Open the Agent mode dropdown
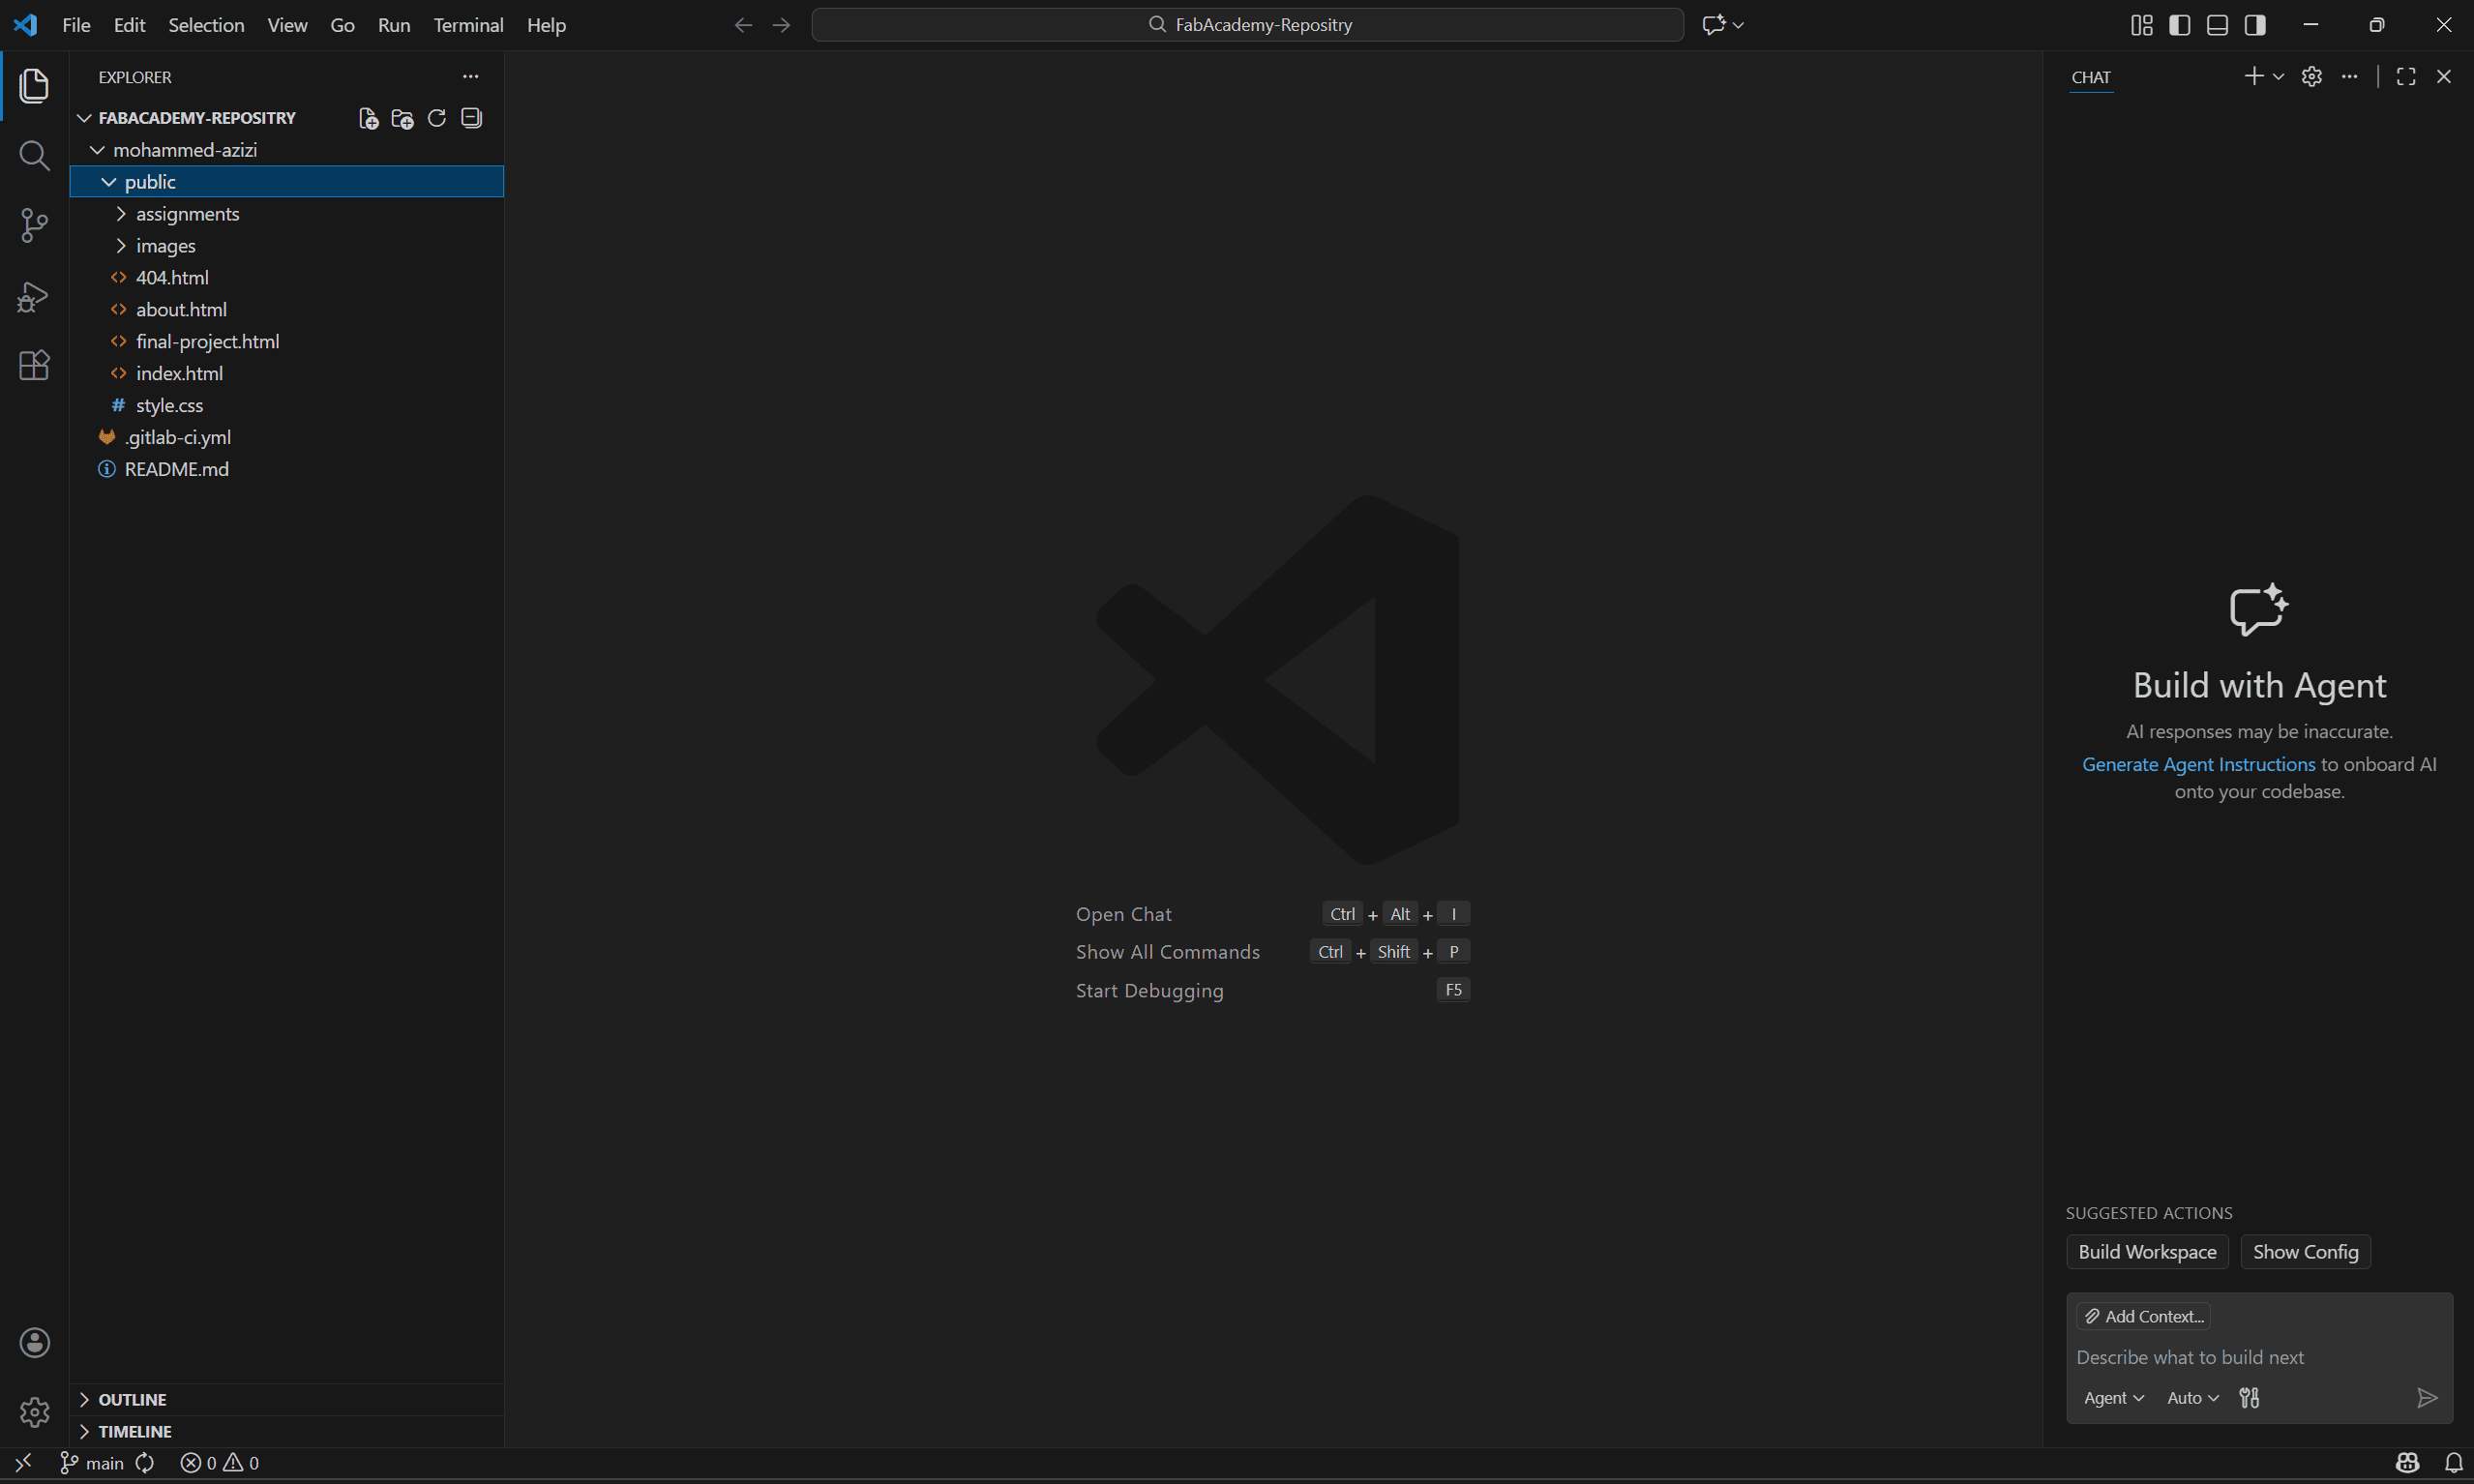 (2112, 1397)
